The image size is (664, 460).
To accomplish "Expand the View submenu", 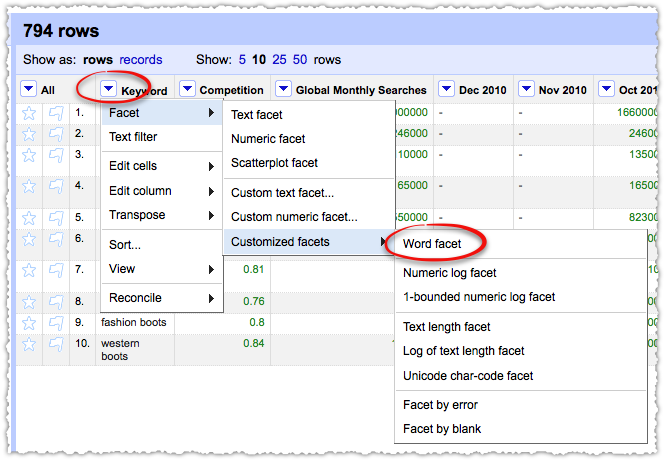I will tap(162, 269).
